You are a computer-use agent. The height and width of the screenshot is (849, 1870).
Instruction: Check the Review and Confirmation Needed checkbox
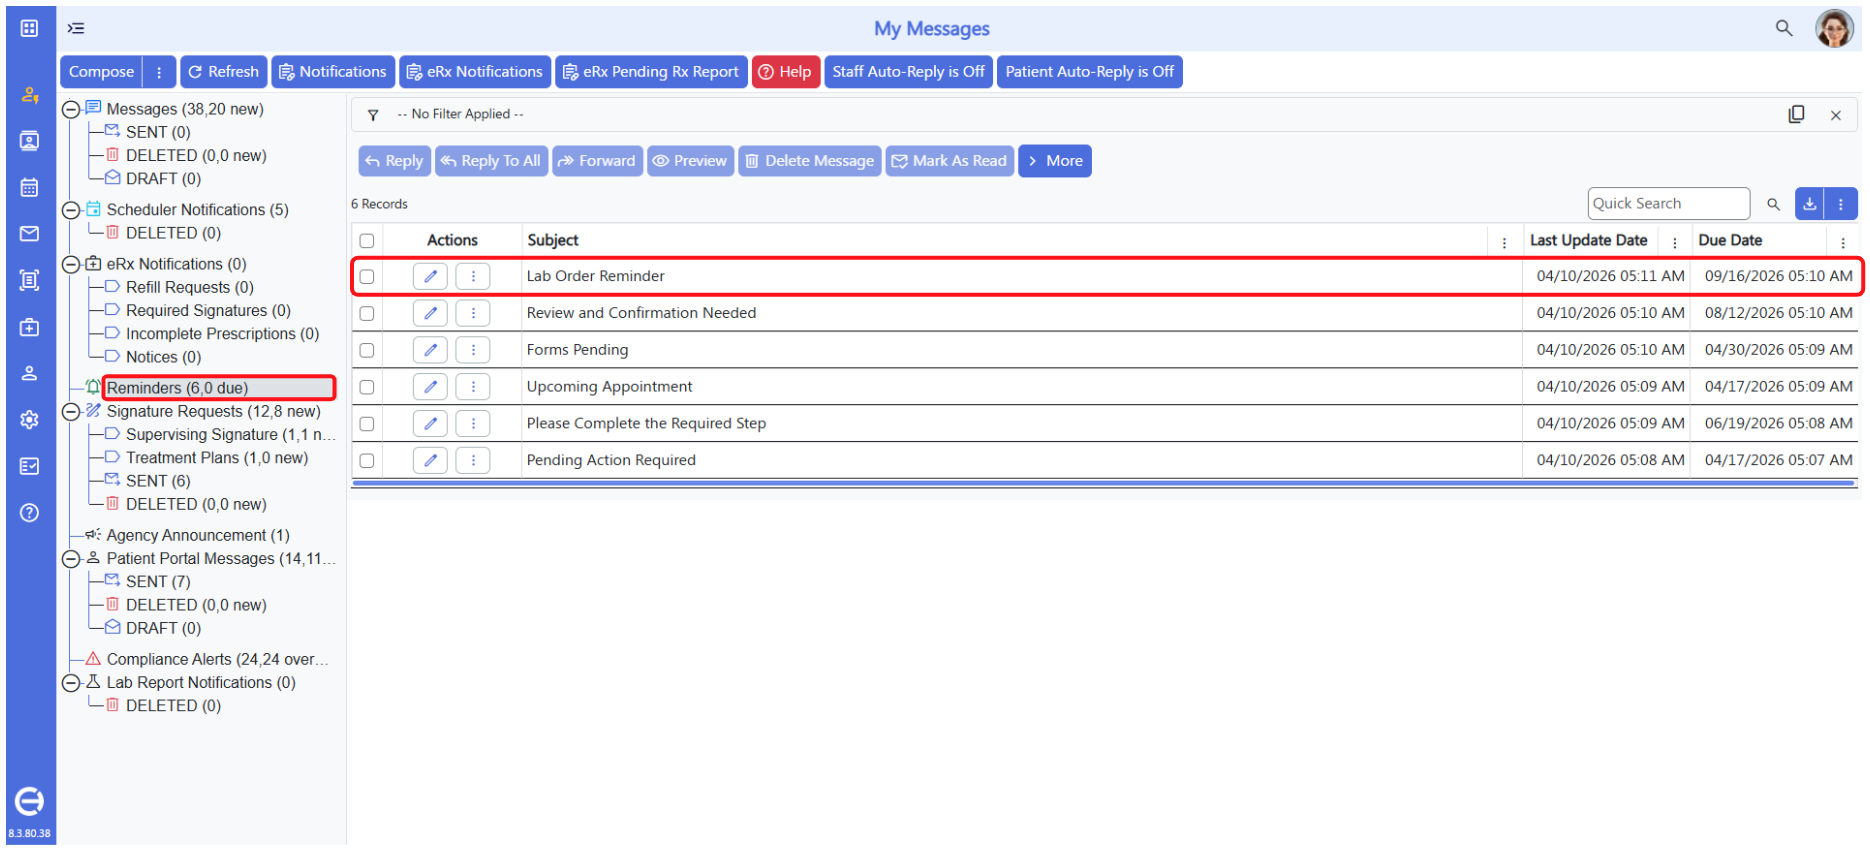[x=367, y=314]
